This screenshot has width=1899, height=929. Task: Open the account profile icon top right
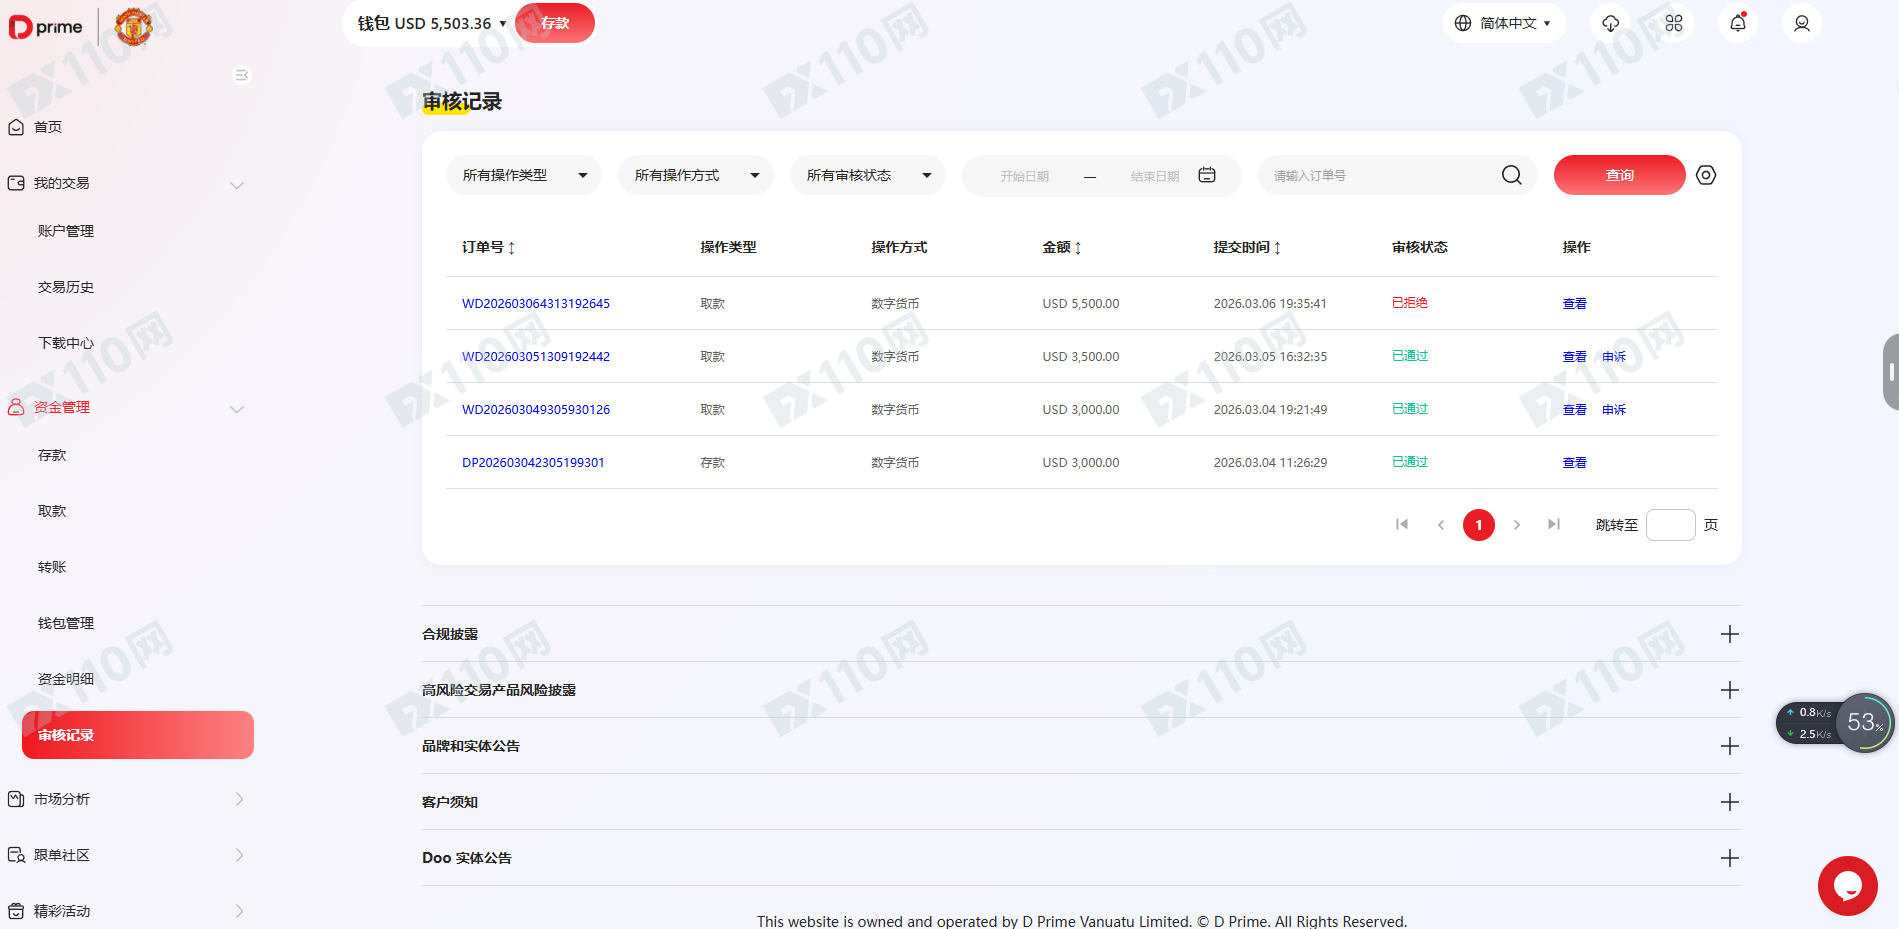1801,22
